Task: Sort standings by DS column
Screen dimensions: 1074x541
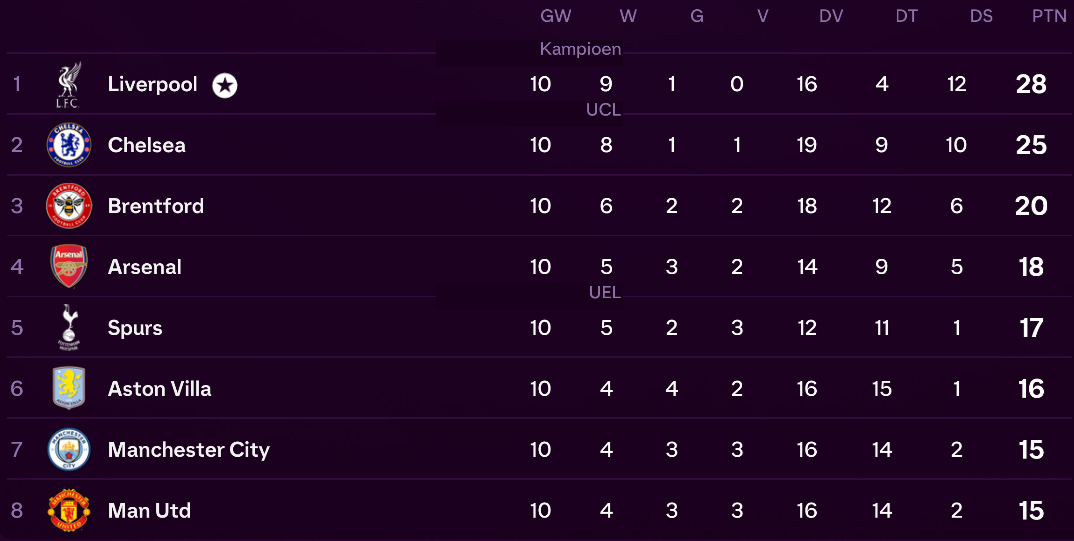Action: 981,16
